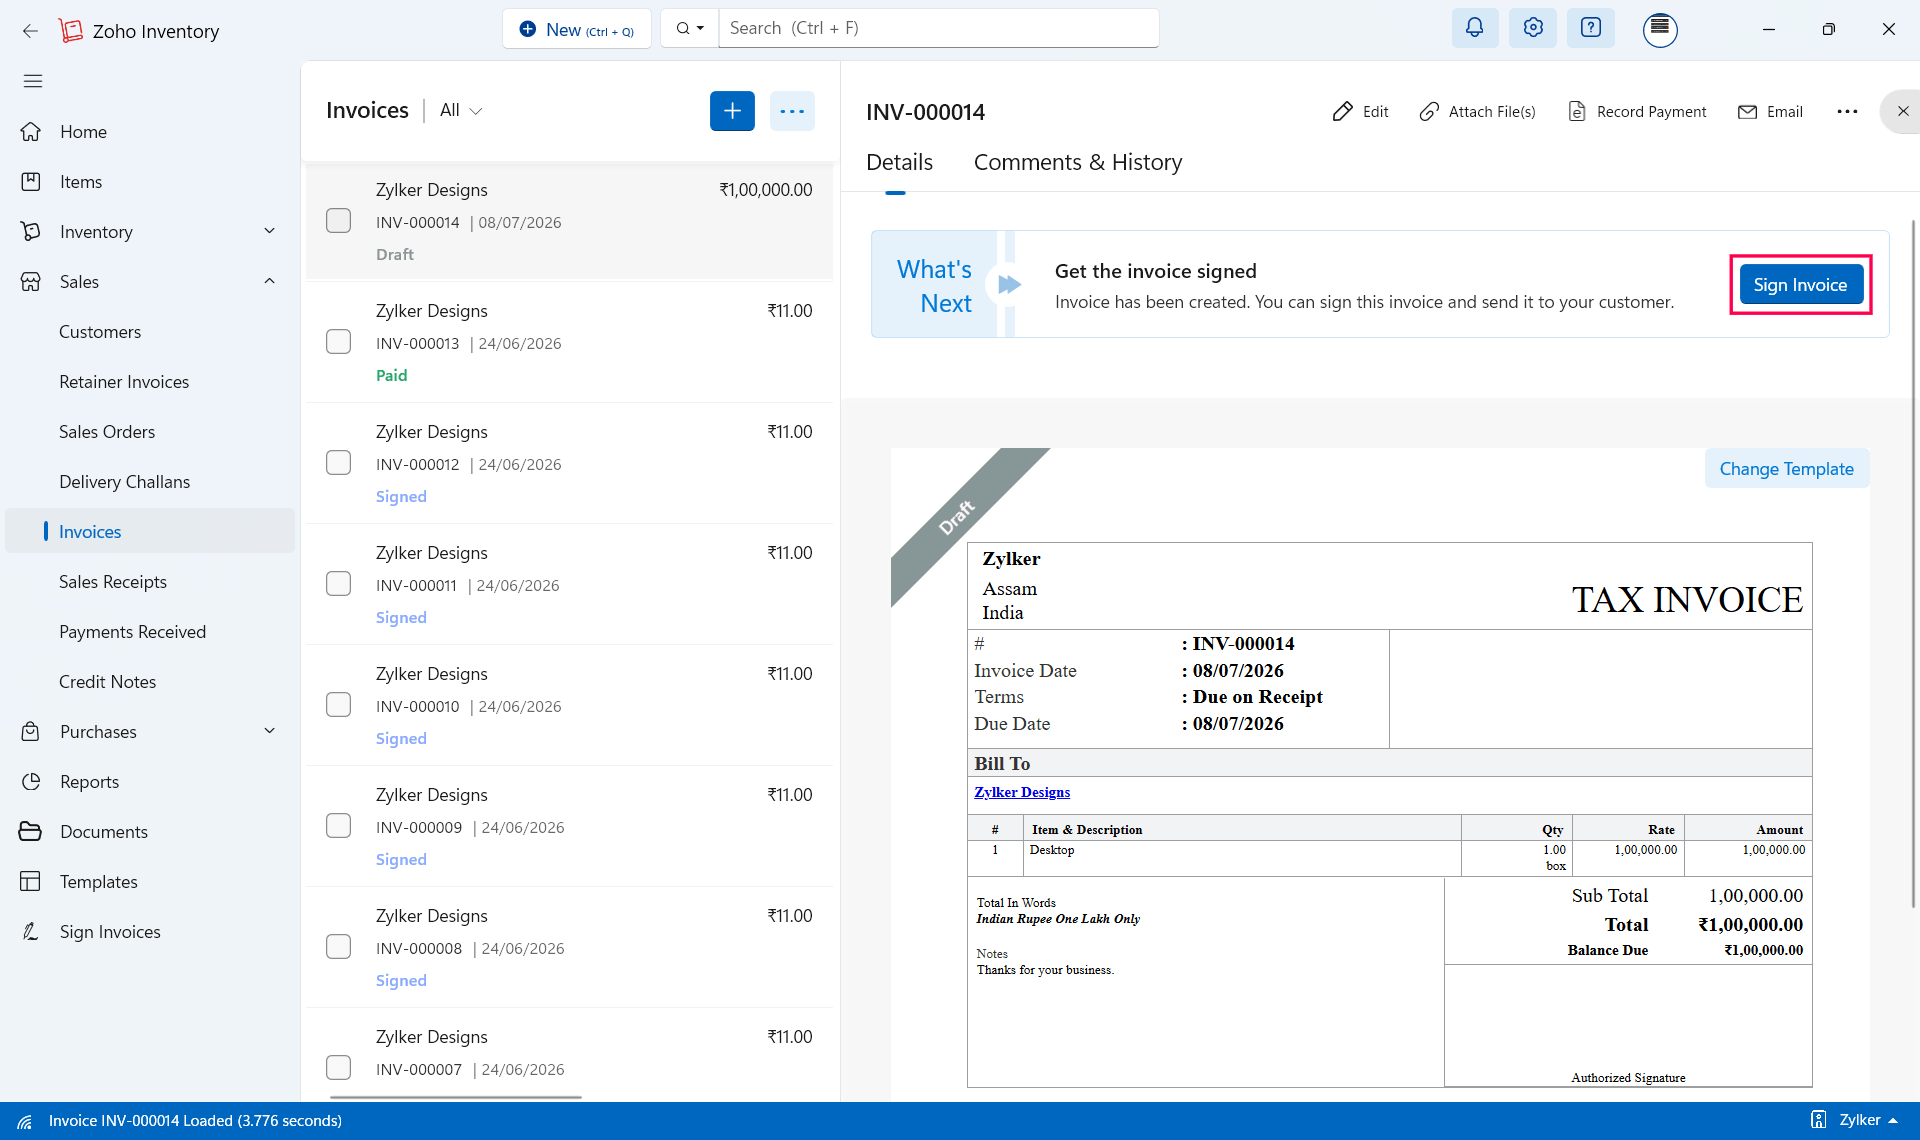Open Payments Received page

click(x=132, y=632)
